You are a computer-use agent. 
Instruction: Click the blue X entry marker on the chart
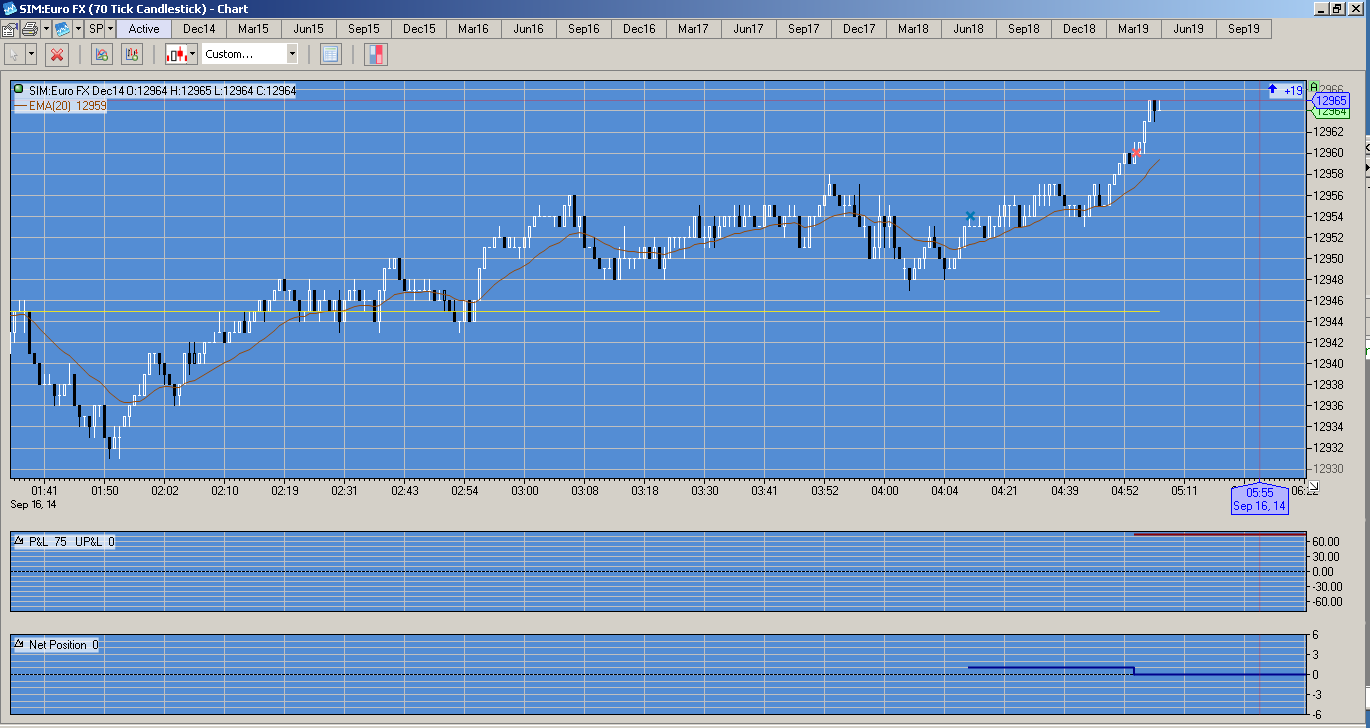point(970,216)
